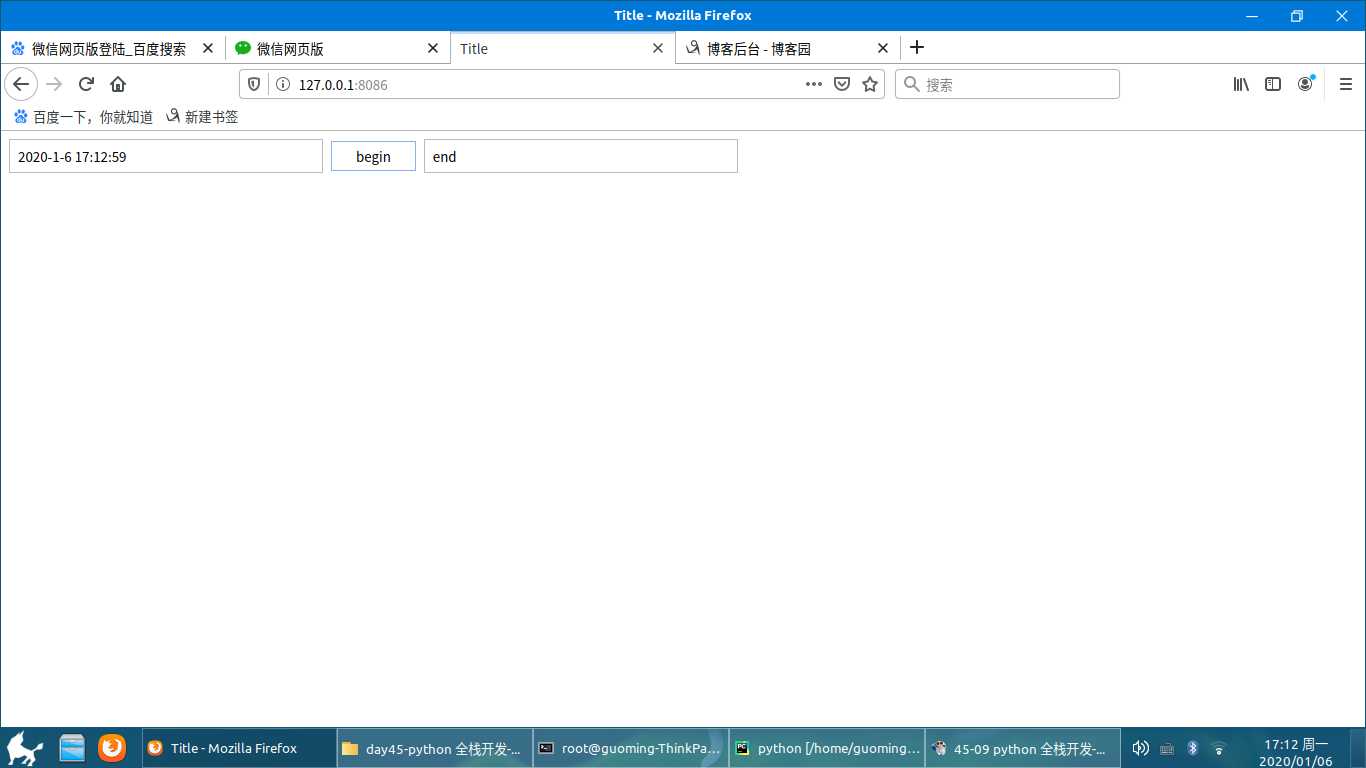Open the clock and calendar
This screenshot has height=768, width=1366.
click(1296, 753)
